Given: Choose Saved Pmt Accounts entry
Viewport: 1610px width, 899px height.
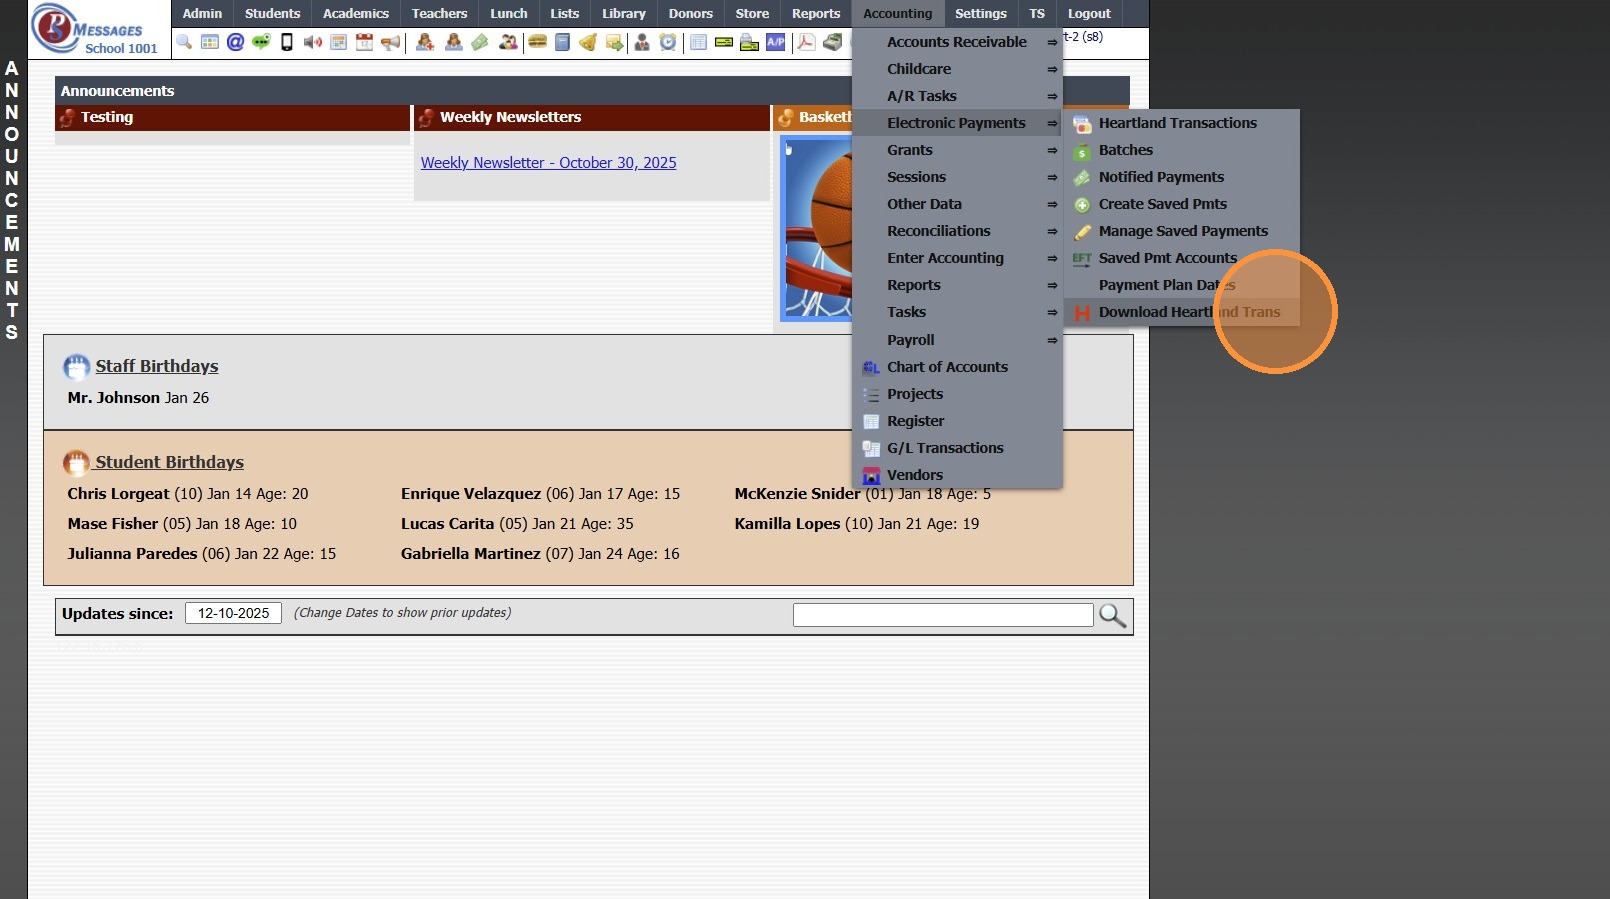Looking at the screenshot, I should pyautogui.click(x=1181, y=258).
